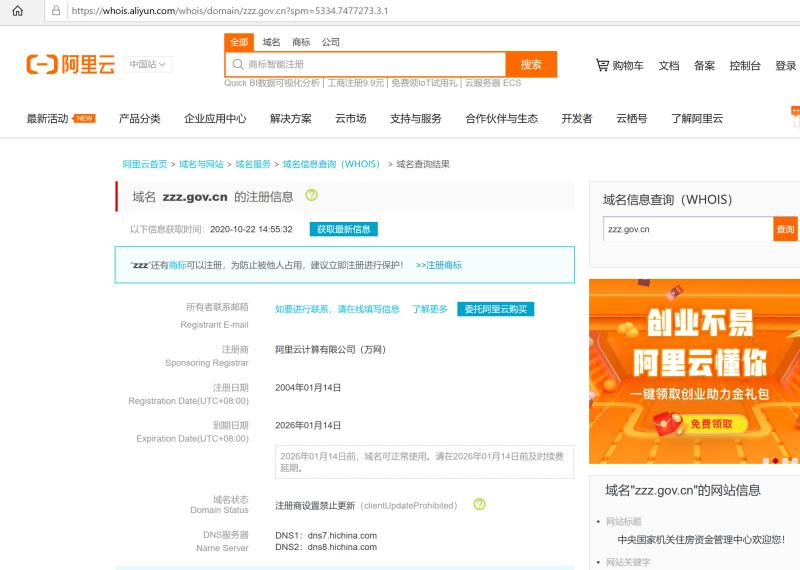
Task: Click the Aliyun logo
Action: 71,64
